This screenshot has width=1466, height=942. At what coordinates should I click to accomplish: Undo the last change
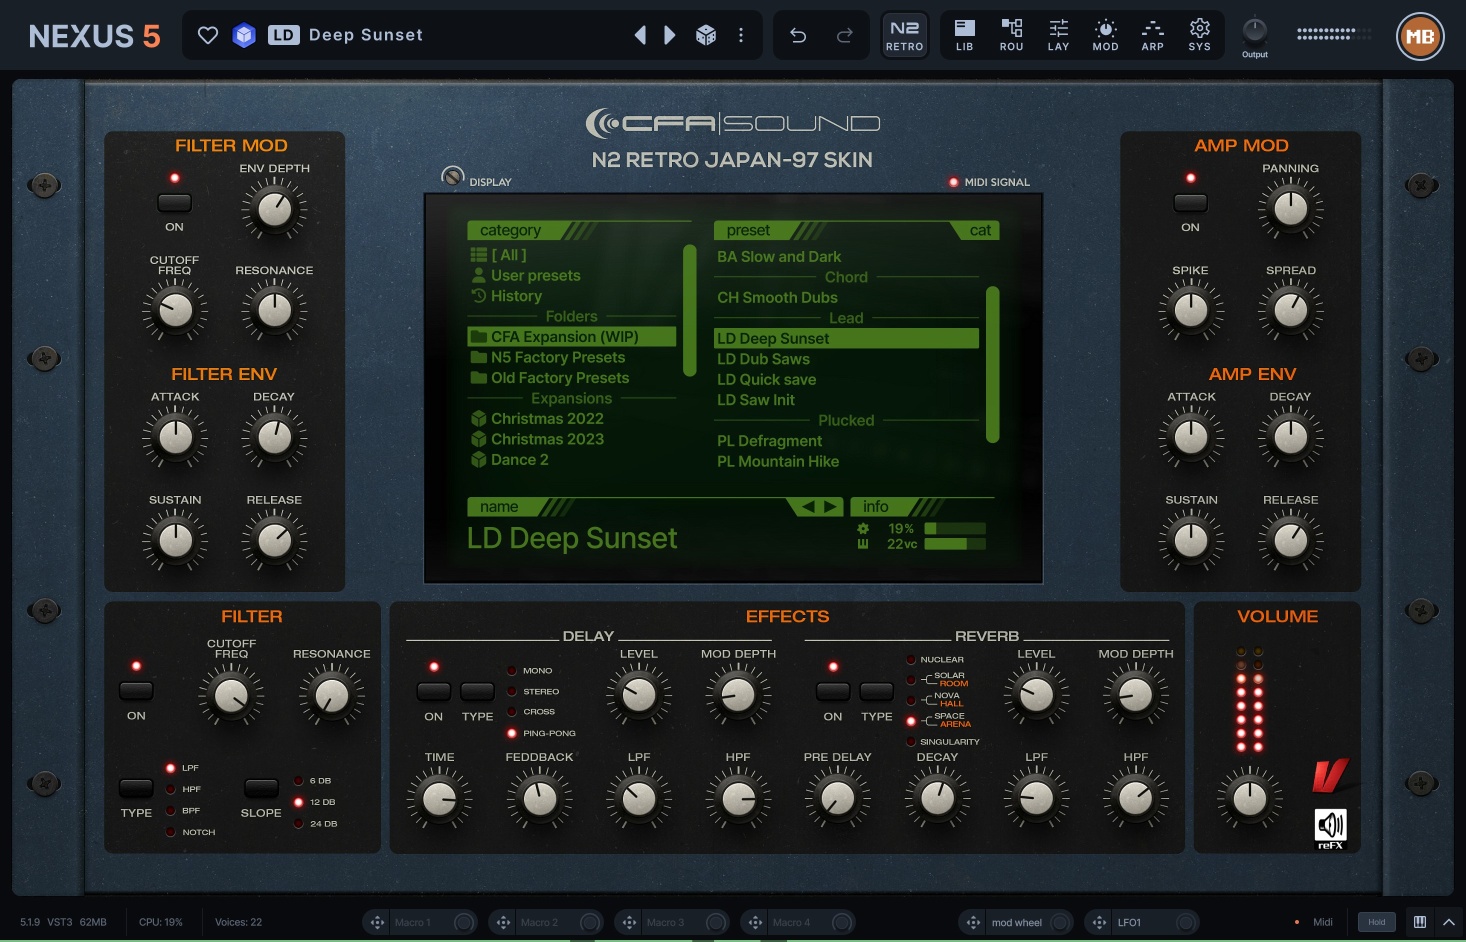point(798,36)
